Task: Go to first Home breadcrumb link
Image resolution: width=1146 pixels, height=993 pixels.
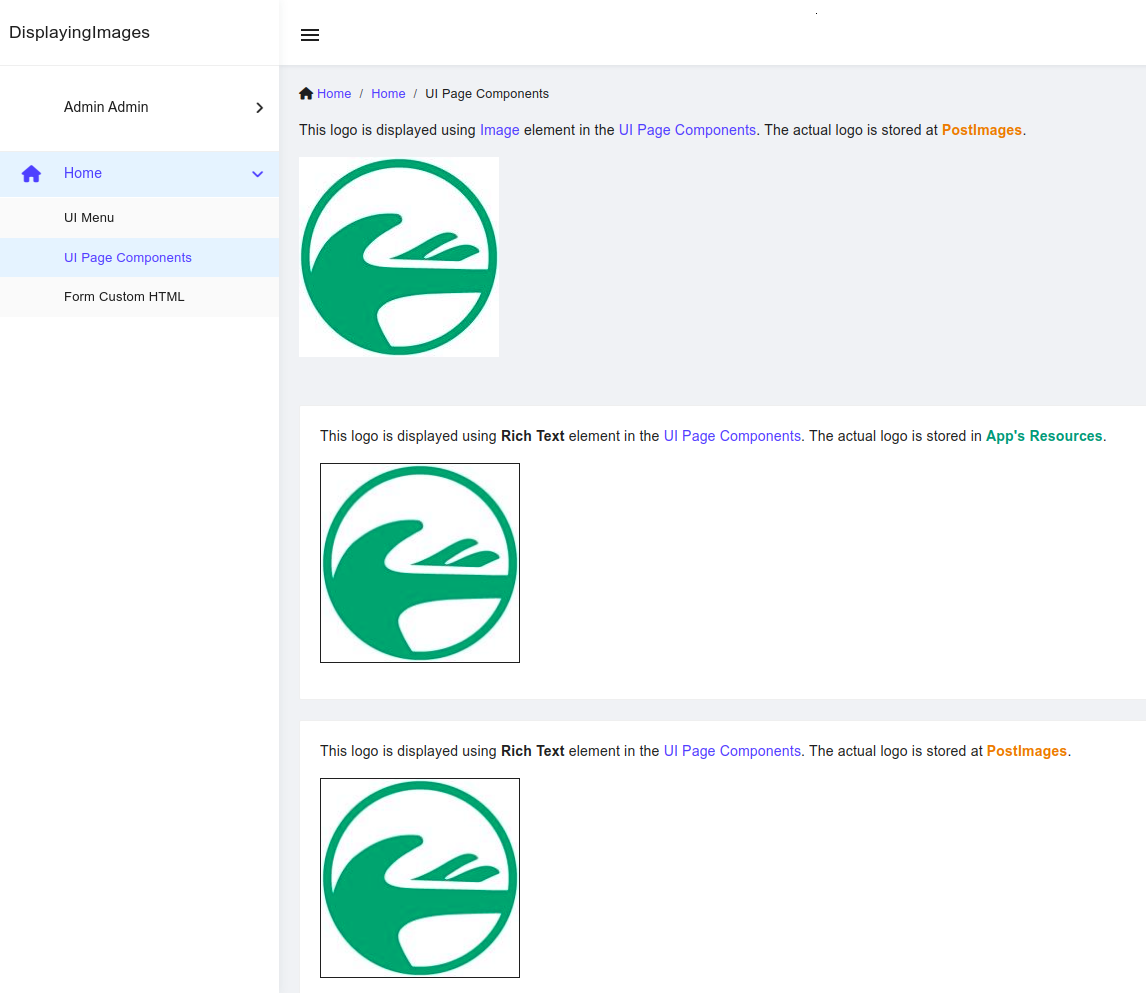Action: (x=334, y=94)
